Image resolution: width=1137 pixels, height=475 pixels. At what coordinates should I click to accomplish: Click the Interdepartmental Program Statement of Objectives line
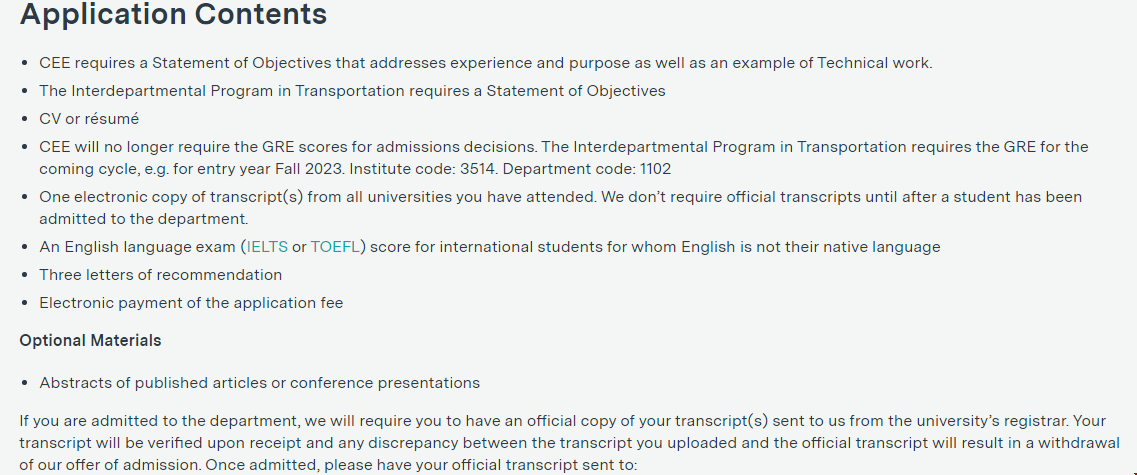click(352, 91)
